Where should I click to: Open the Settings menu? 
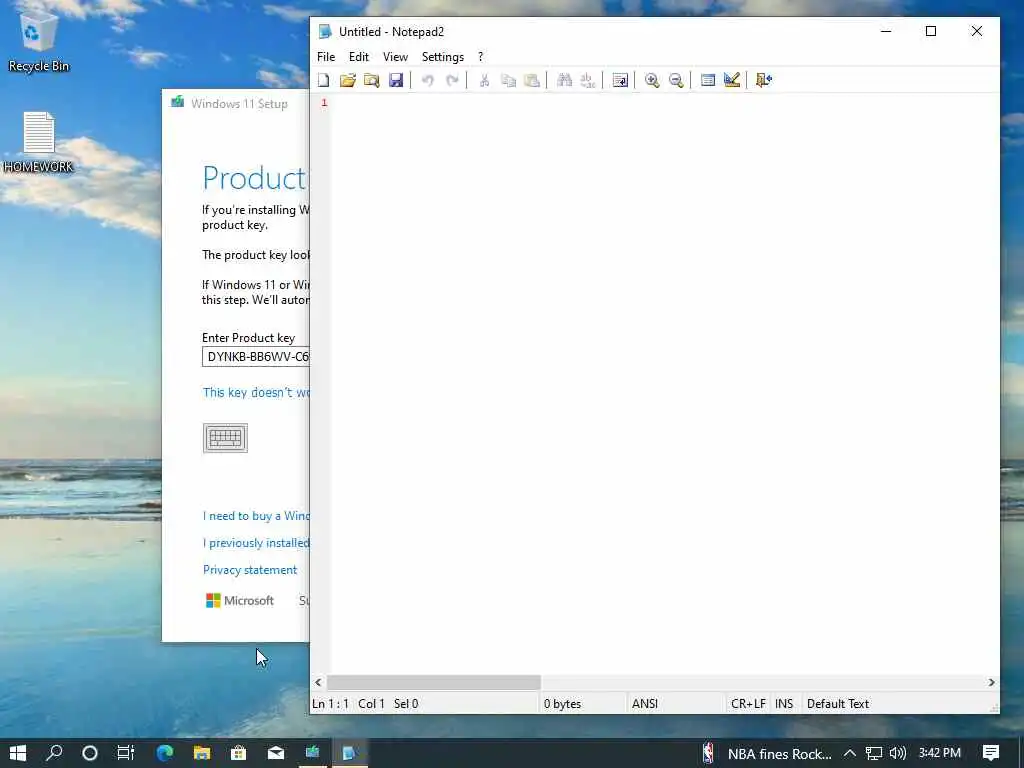point(443,57)
